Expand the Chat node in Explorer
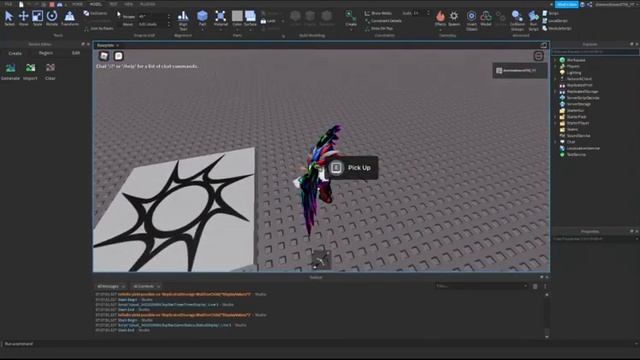640x360 pixels. point(555,142)
